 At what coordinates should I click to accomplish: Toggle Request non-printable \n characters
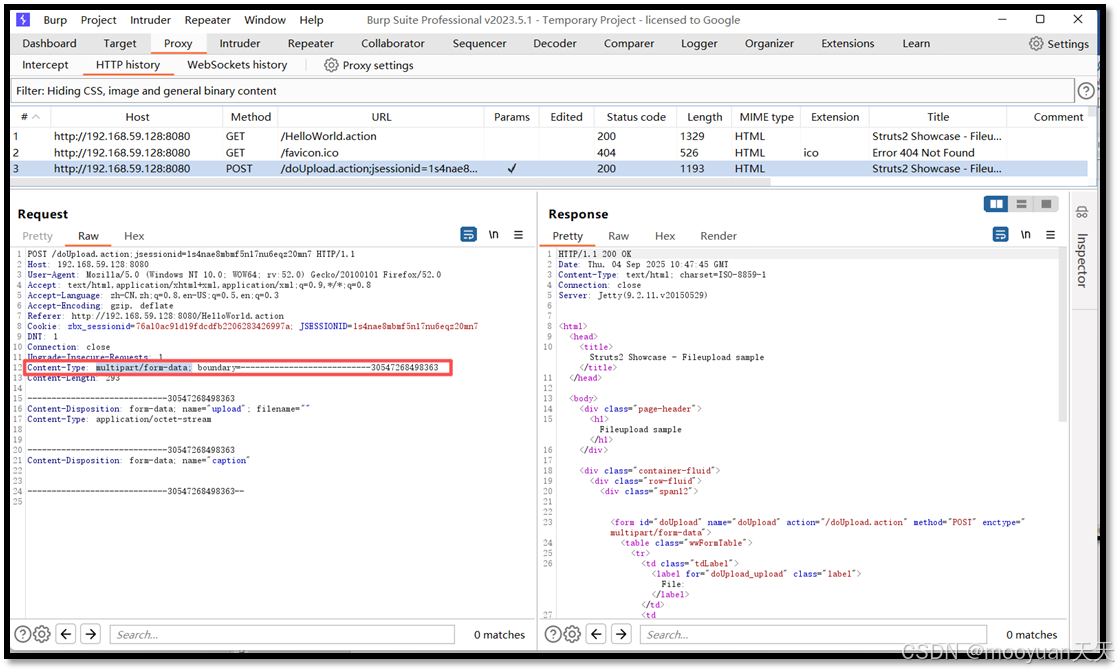(494, 235)
